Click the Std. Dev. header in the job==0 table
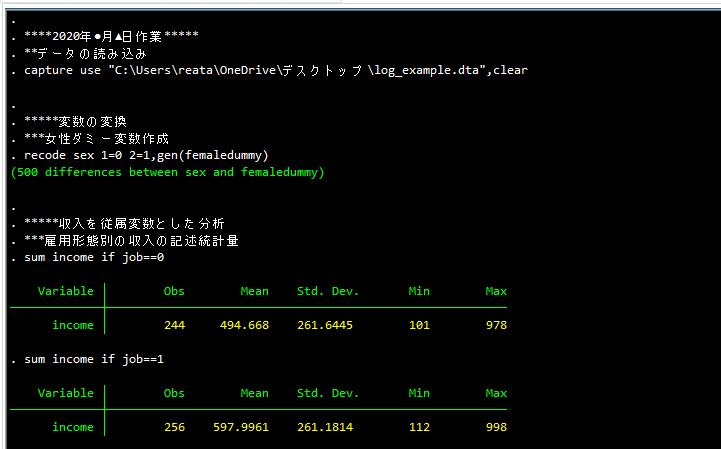Image resolution: width=721 pixels, height=449 pixels. click(x=328, y=291)
